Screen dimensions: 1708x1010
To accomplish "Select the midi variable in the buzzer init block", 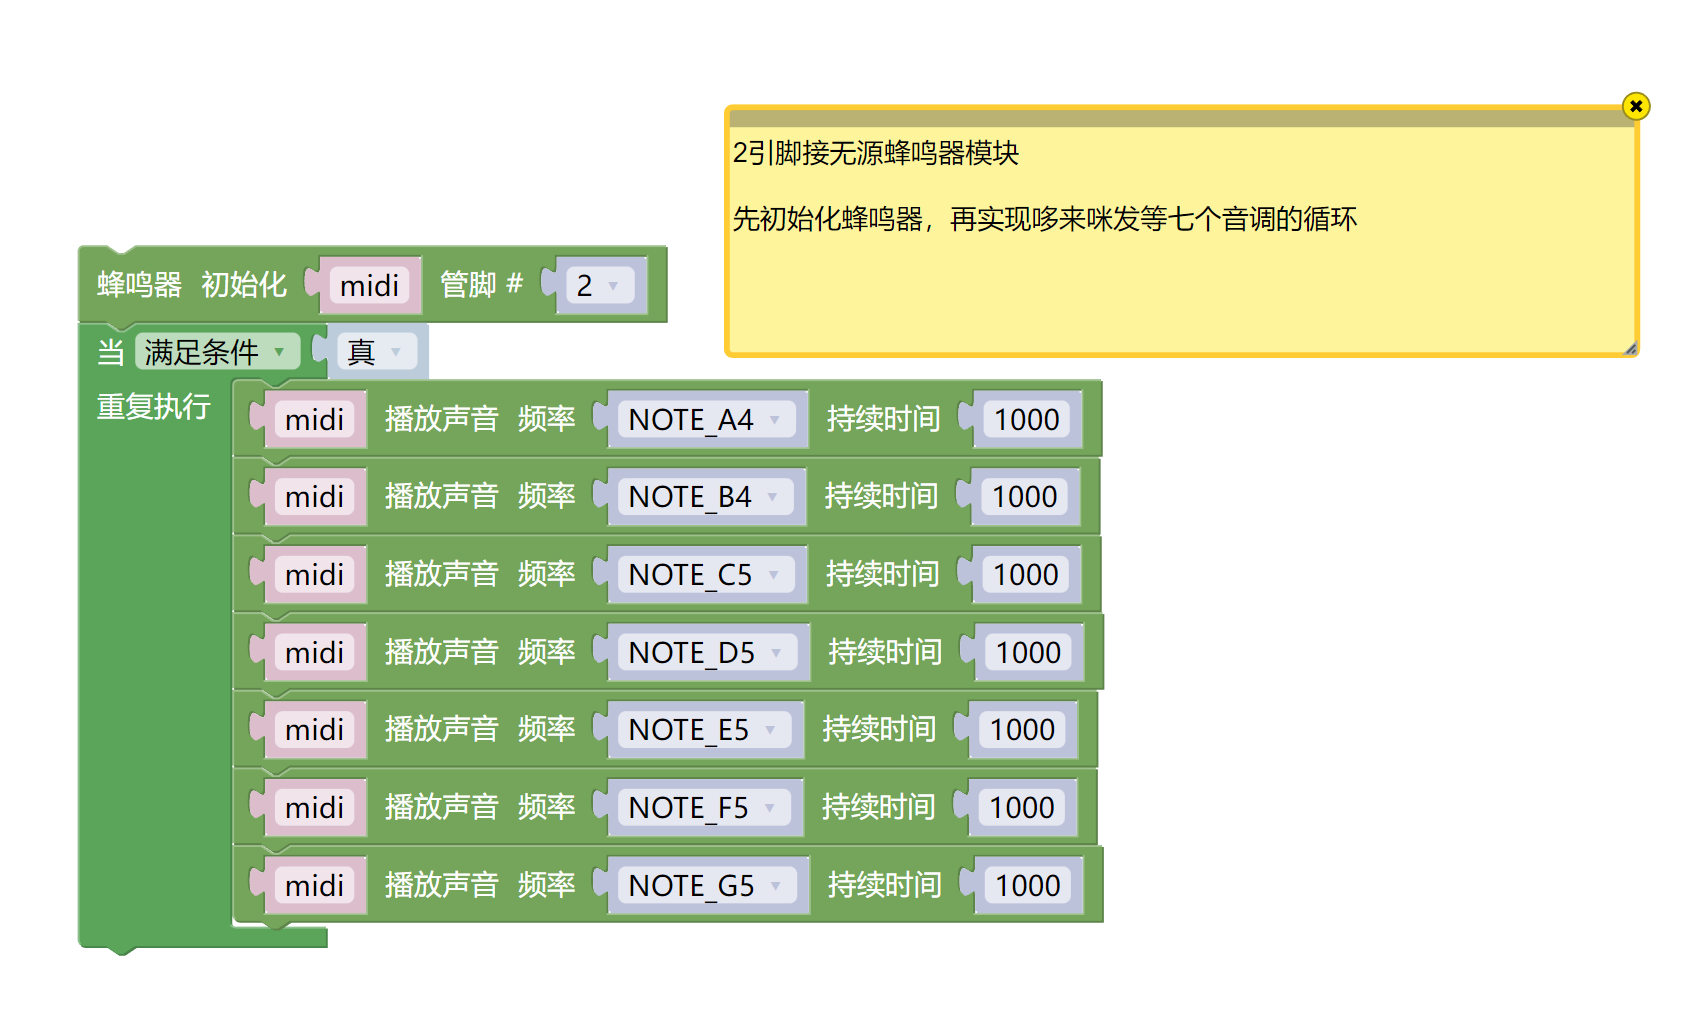I will click(369, 285).
